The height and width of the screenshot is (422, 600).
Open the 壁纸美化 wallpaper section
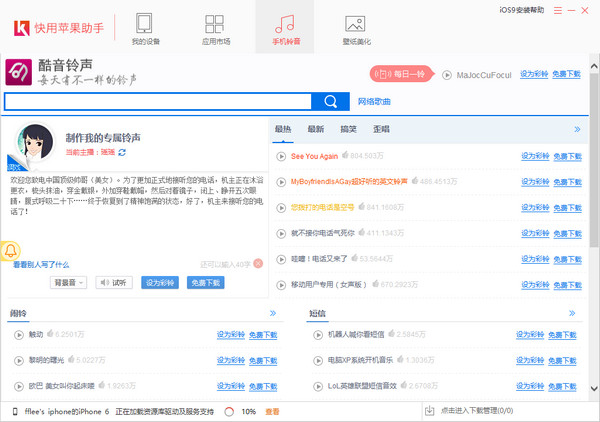355,28
